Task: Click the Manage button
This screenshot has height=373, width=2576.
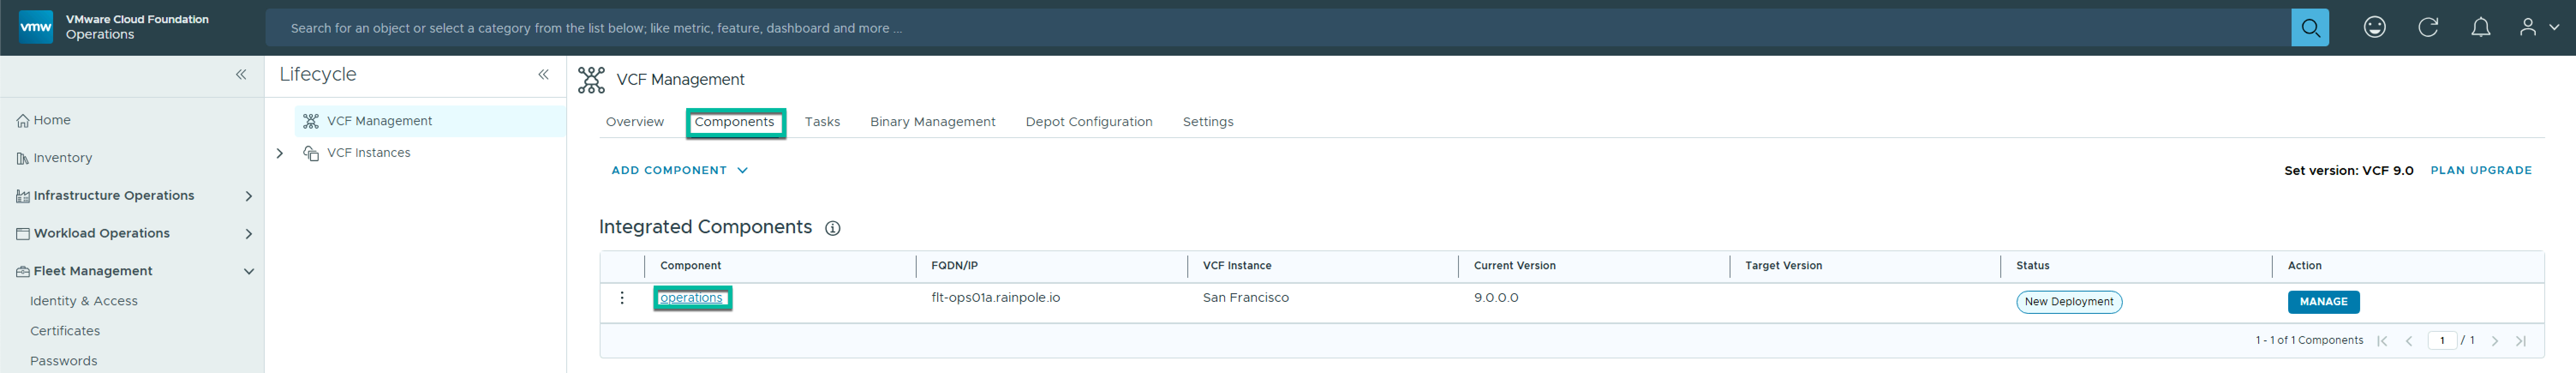Action: point(2322,302)
